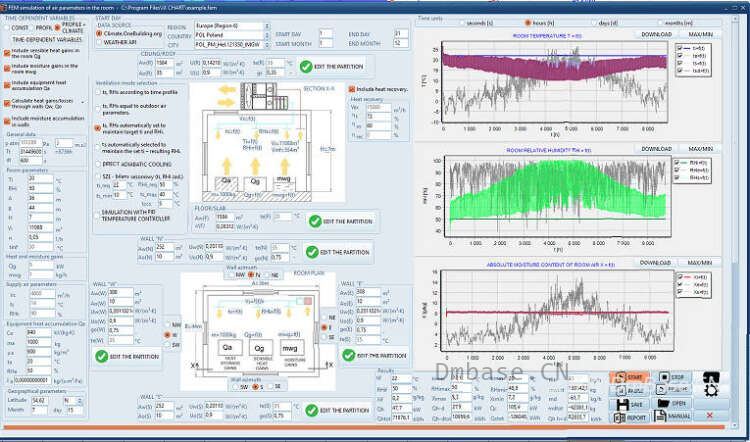
Task: Select ts, RHs equal to outdoor air parameters
Action: click(x=98, y=107)
